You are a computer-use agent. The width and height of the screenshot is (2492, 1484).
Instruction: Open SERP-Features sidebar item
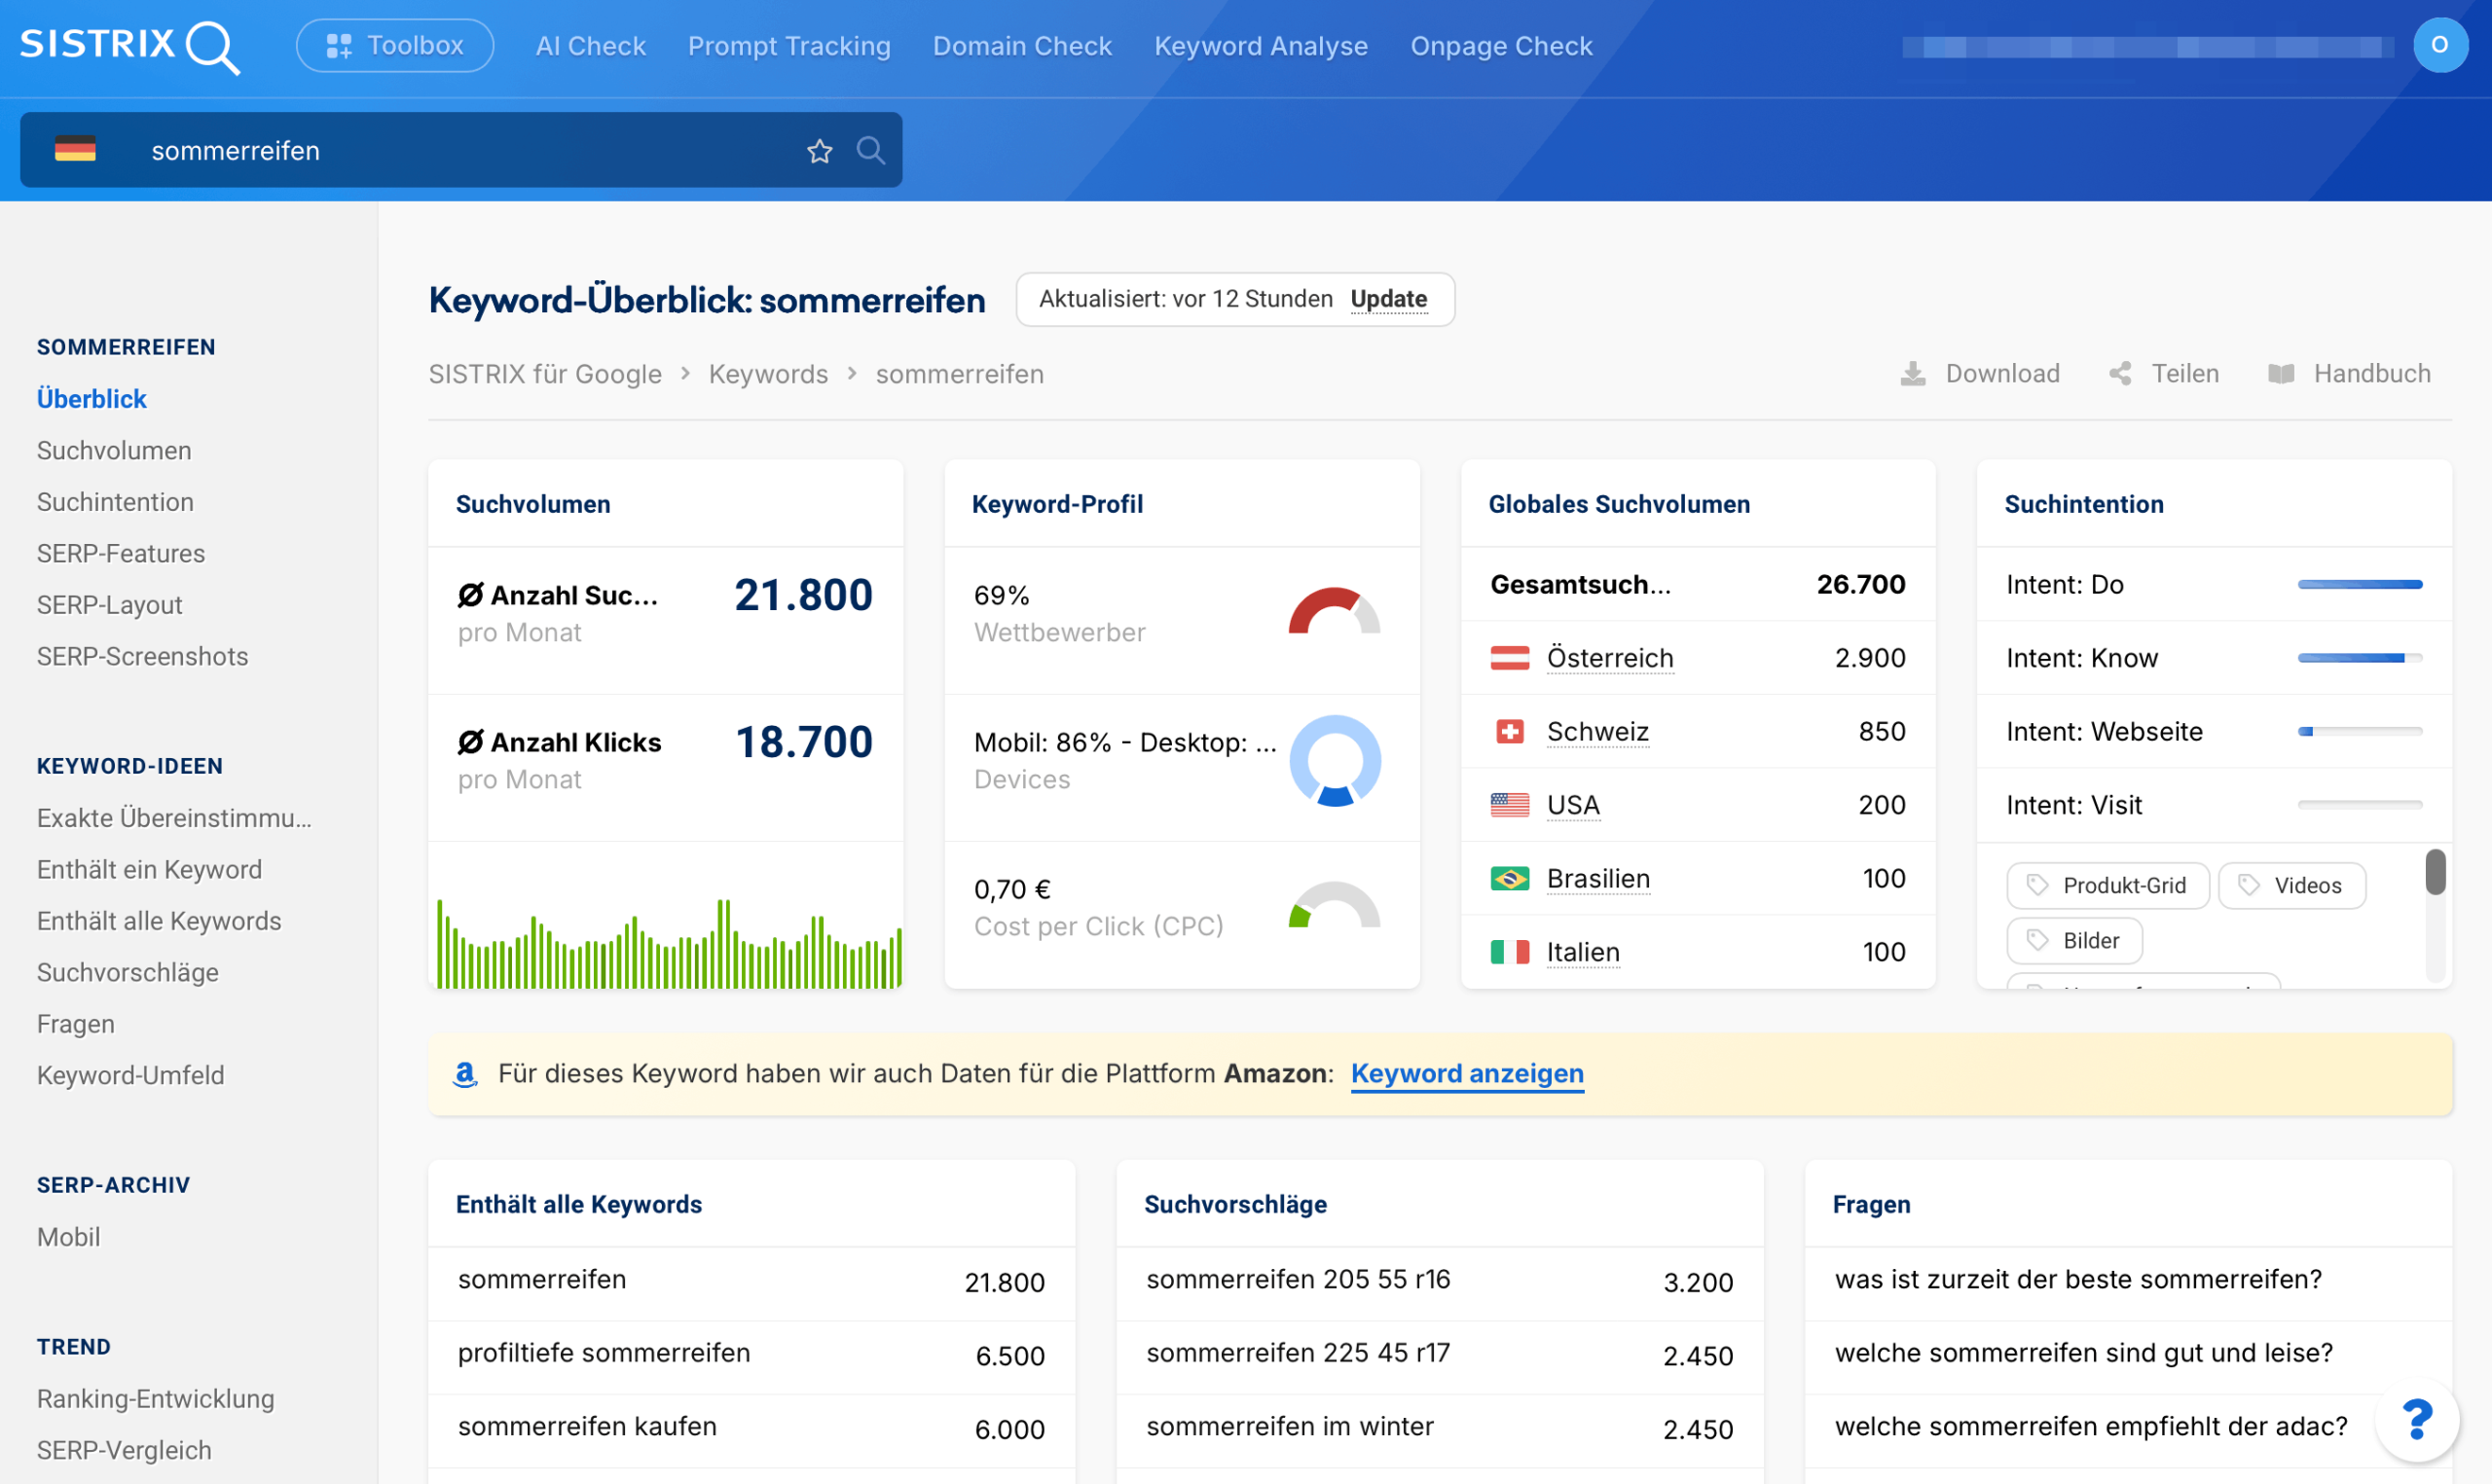[x=121, y=554]
